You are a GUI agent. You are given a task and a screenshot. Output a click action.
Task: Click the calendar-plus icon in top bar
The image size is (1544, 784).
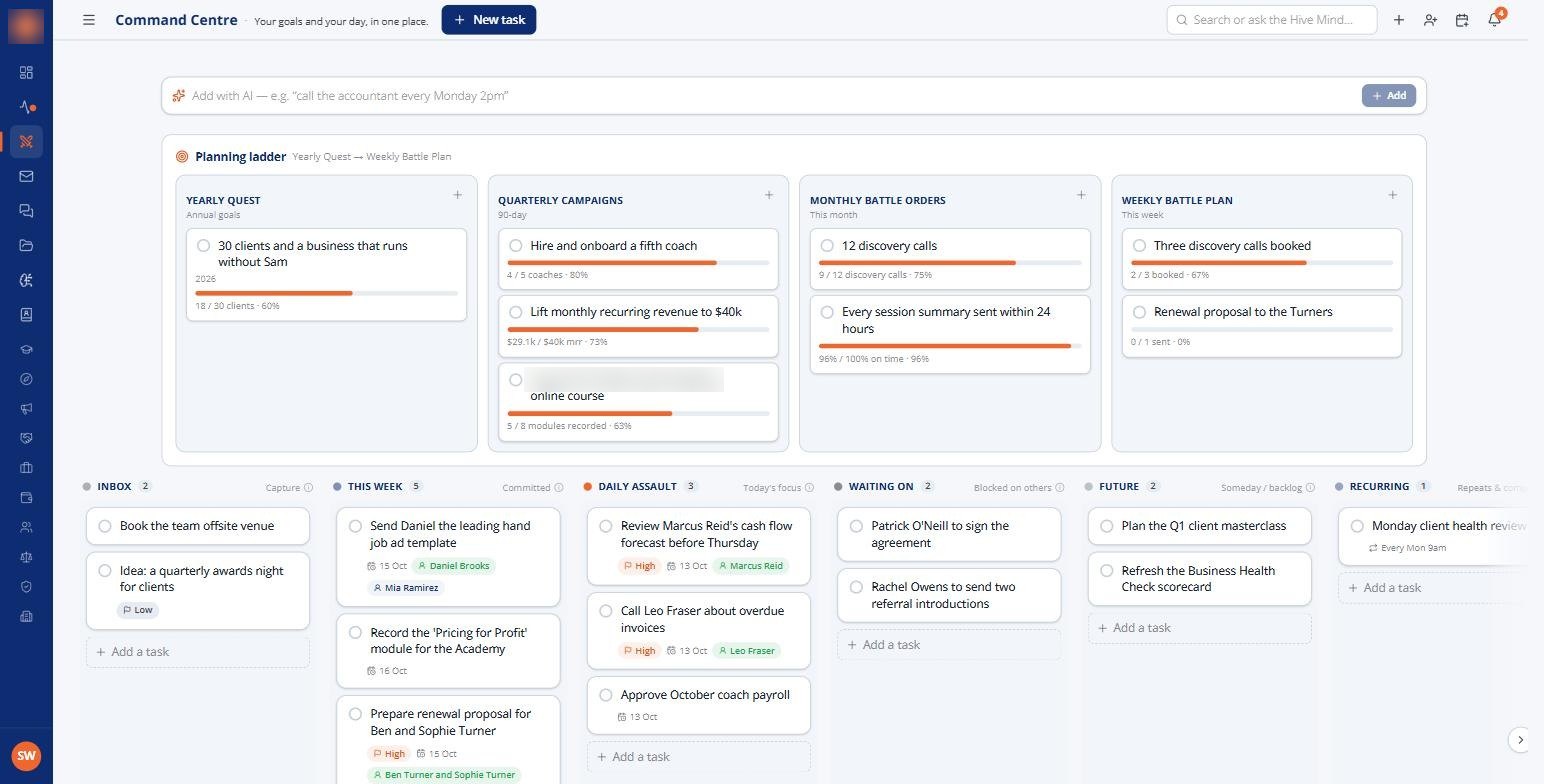click(x=1462, y=20)
